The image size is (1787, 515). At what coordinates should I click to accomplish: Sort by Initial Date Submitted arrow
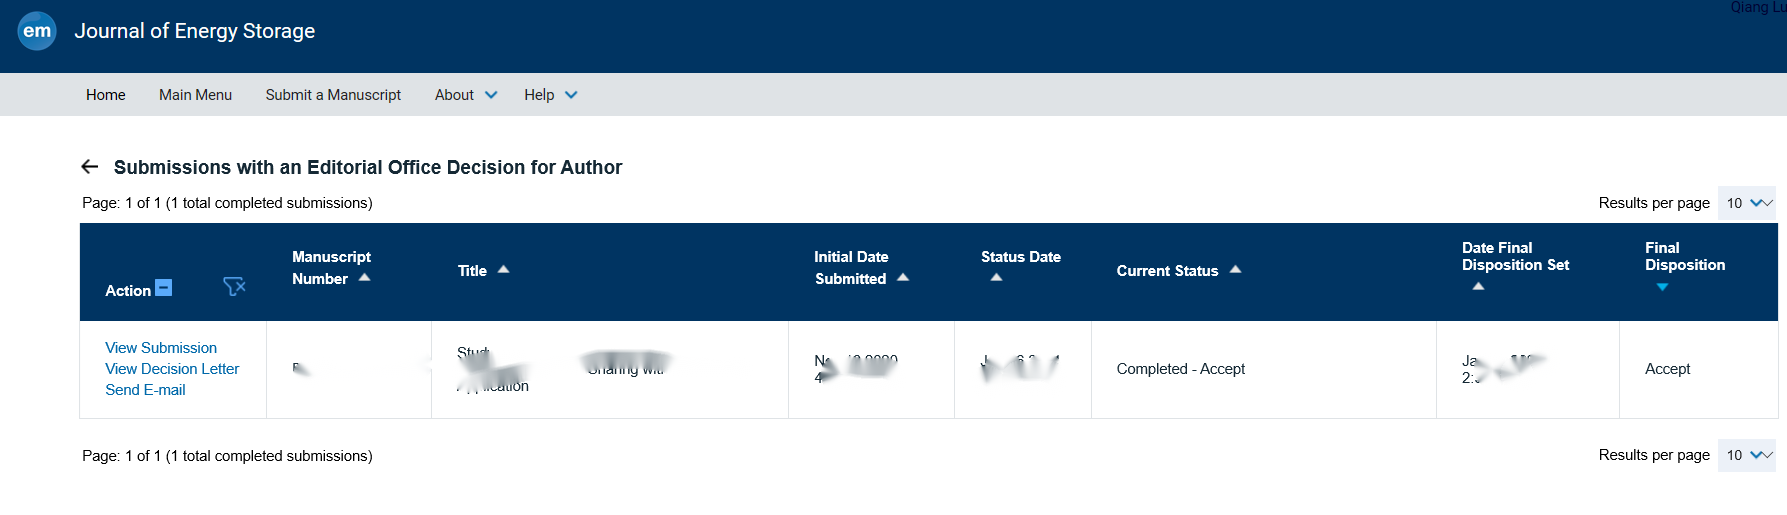[x=903, y=278]
